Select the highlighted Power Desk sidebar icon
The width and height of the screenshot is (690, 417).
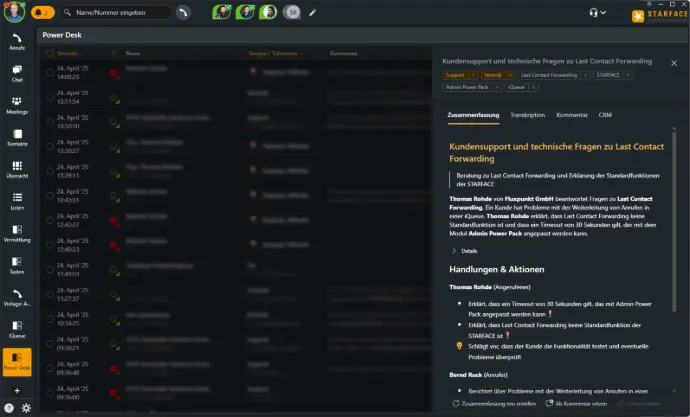[17, 362]
